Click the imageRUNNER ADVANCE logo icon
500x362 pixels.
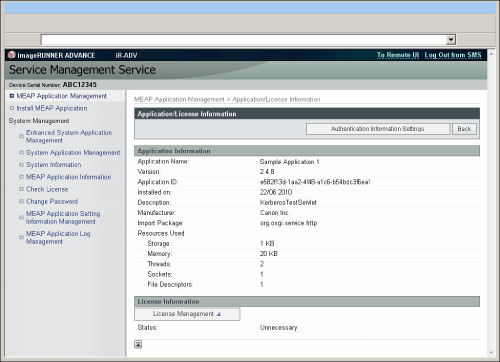click(12, 55)
